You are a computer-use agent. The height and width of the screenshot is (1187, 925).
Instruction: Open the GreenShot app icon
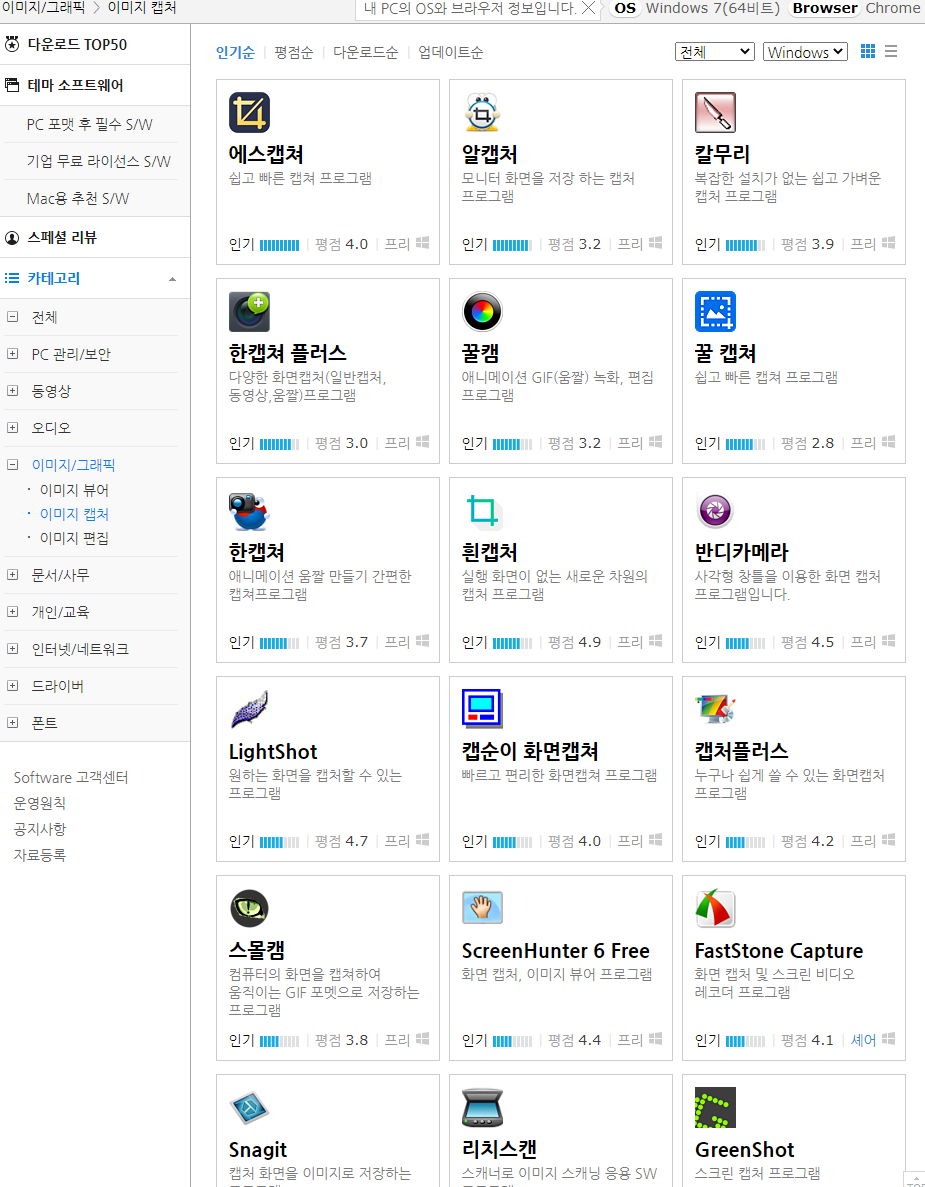click(715, 1108)
